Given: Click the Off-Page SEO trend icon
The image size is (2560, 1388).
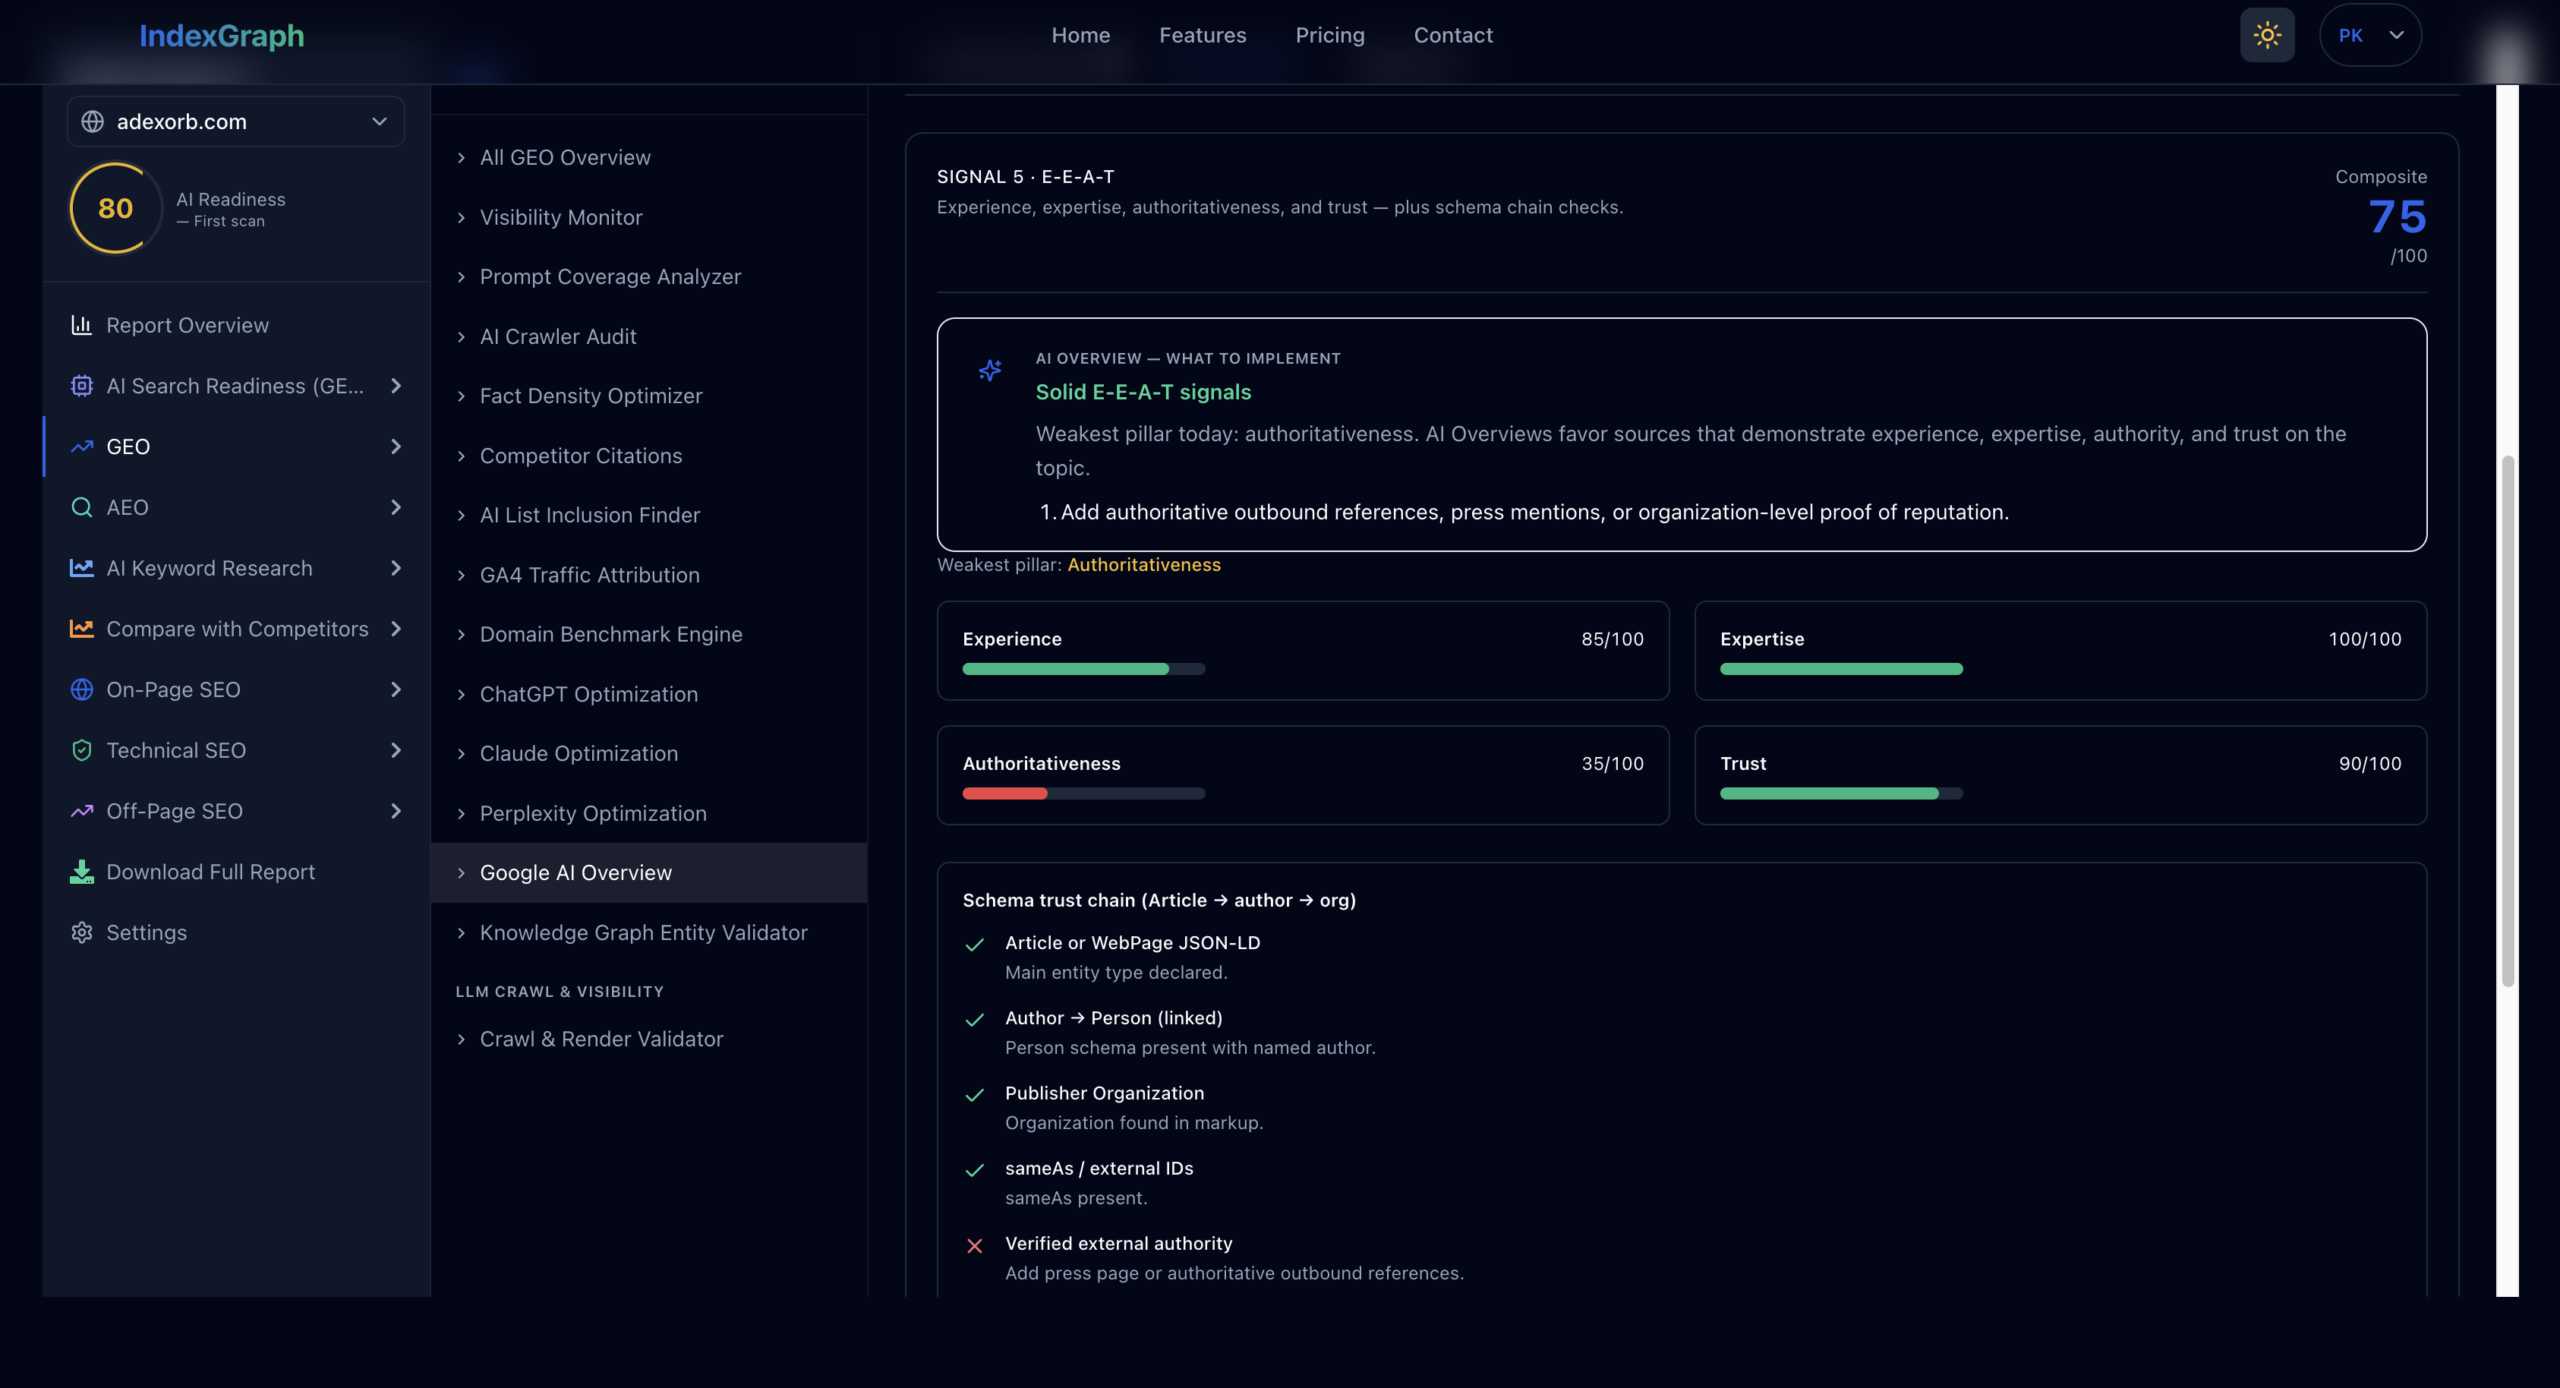Looking at the screenshot, I should coord(81,811).
